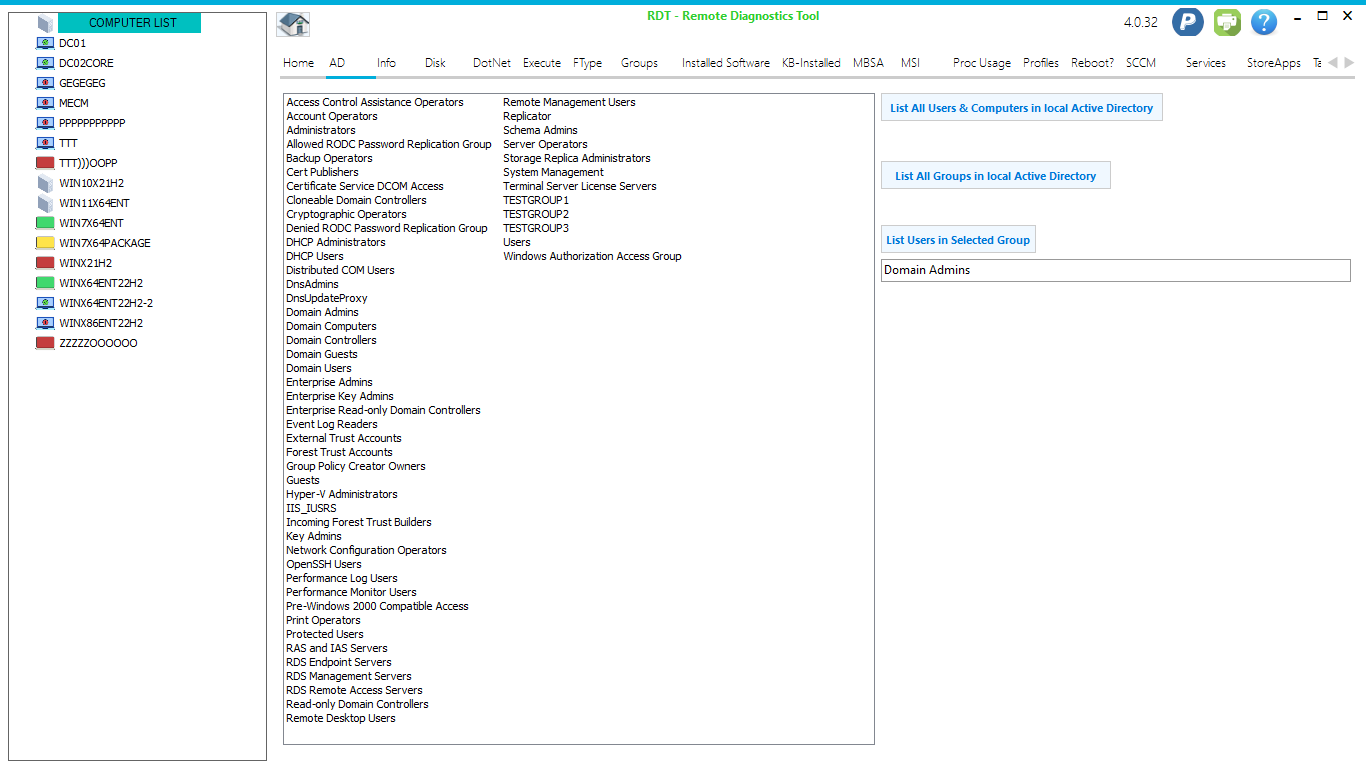1366x768 pixels.
Task: Select the TESTGROUP2 entry
Action: (x=536, y=214)
